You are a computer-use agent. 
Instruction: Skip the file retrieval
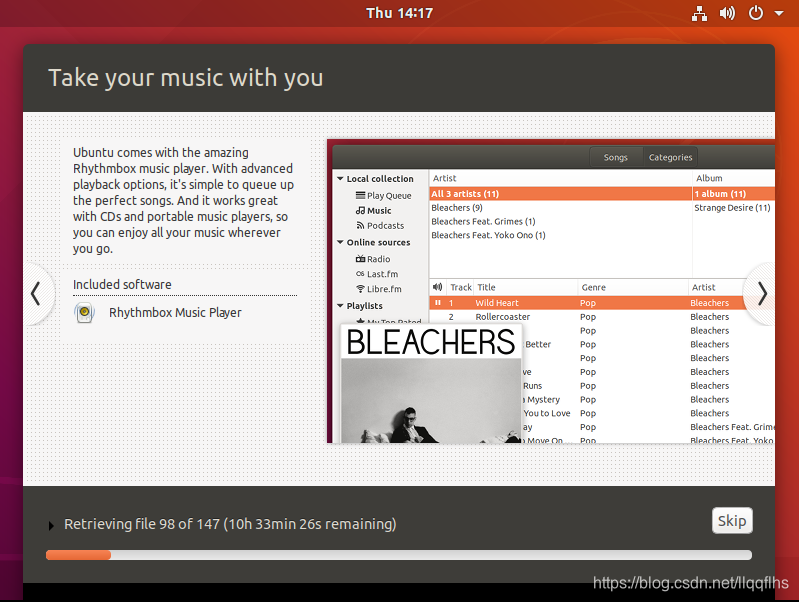pyautogui.click(x=732, y=520)
